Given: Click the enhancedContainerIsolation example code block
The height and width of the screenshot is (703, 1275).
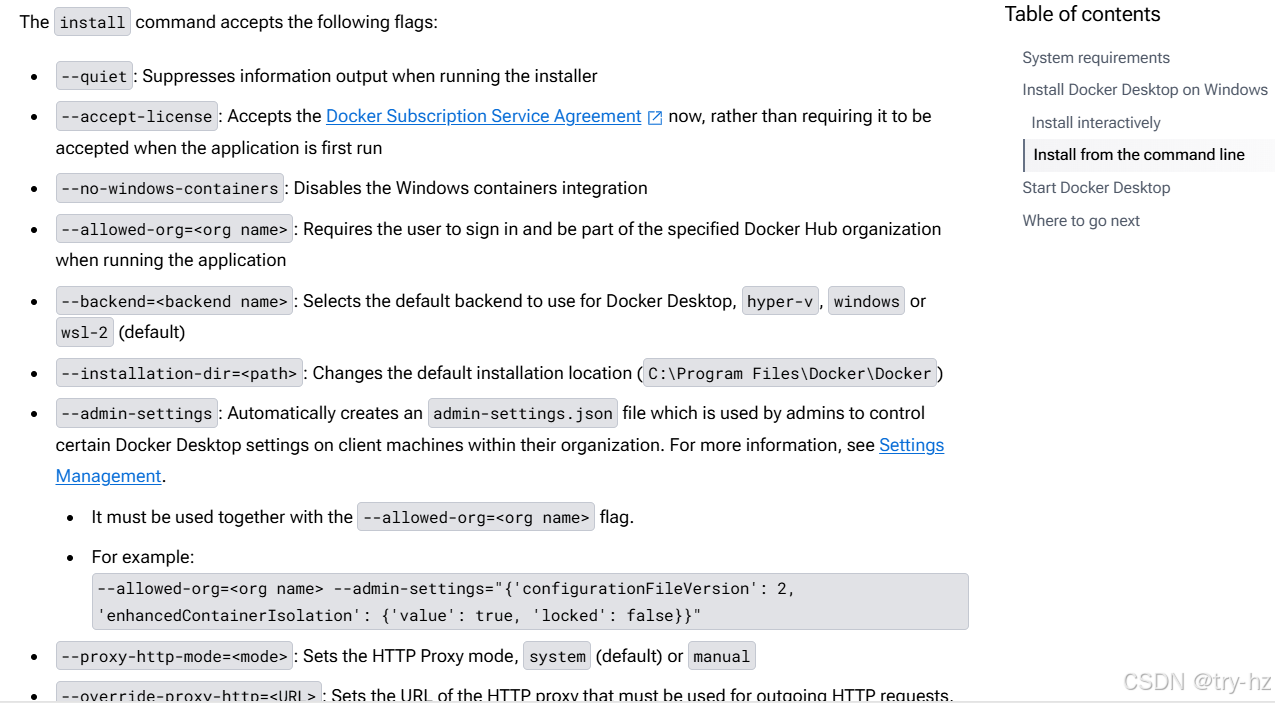Looking at the screenshot, I should [x=530, y=602].
